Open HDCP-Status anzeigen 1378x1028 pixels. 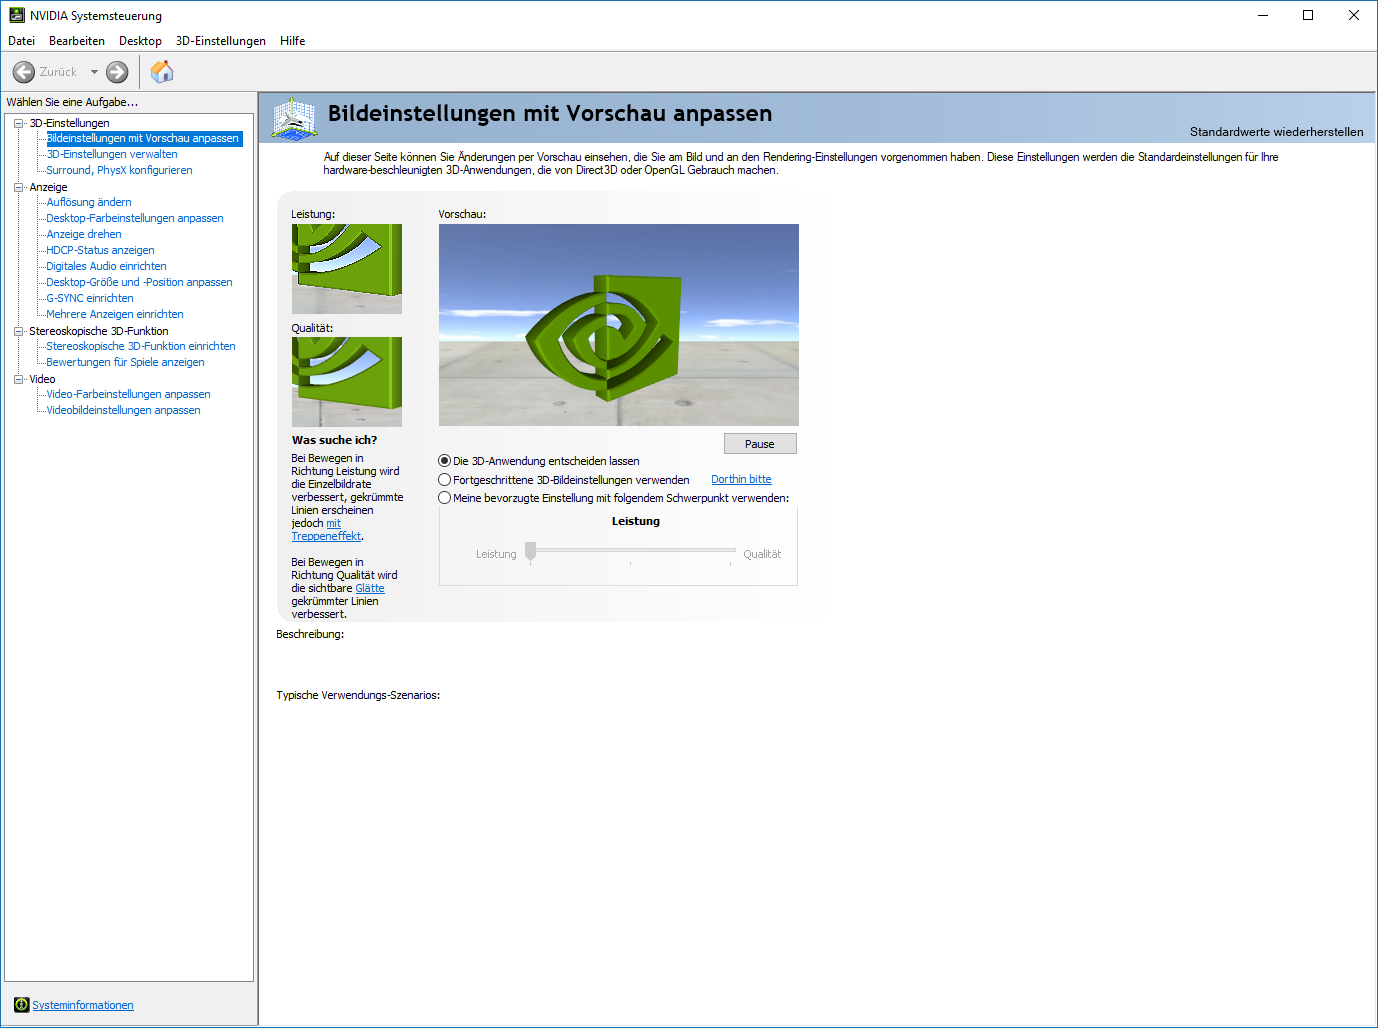point(100,250)
